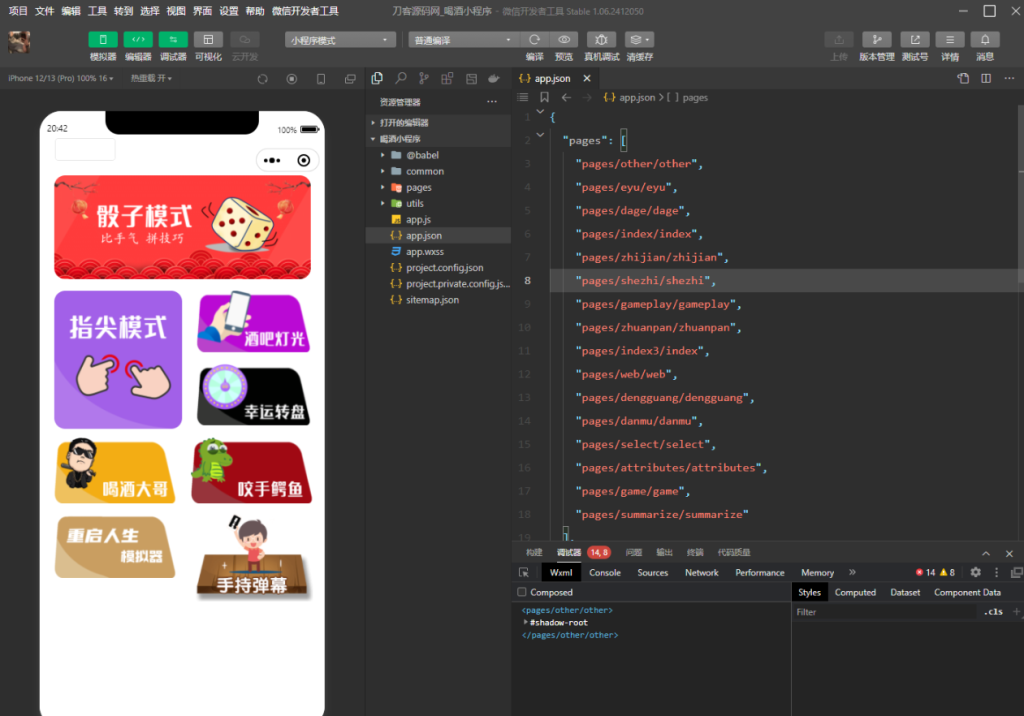Expand the #shadow-root node
Screen dimensions: 1024x716
click(x=527, y=622)
